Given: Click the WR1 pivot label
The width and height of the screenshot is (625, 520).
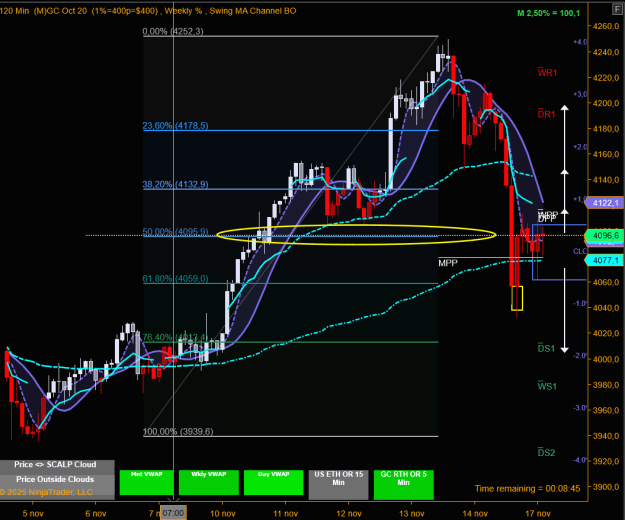Looking at the screenshot, I should [x=547, y=73].
